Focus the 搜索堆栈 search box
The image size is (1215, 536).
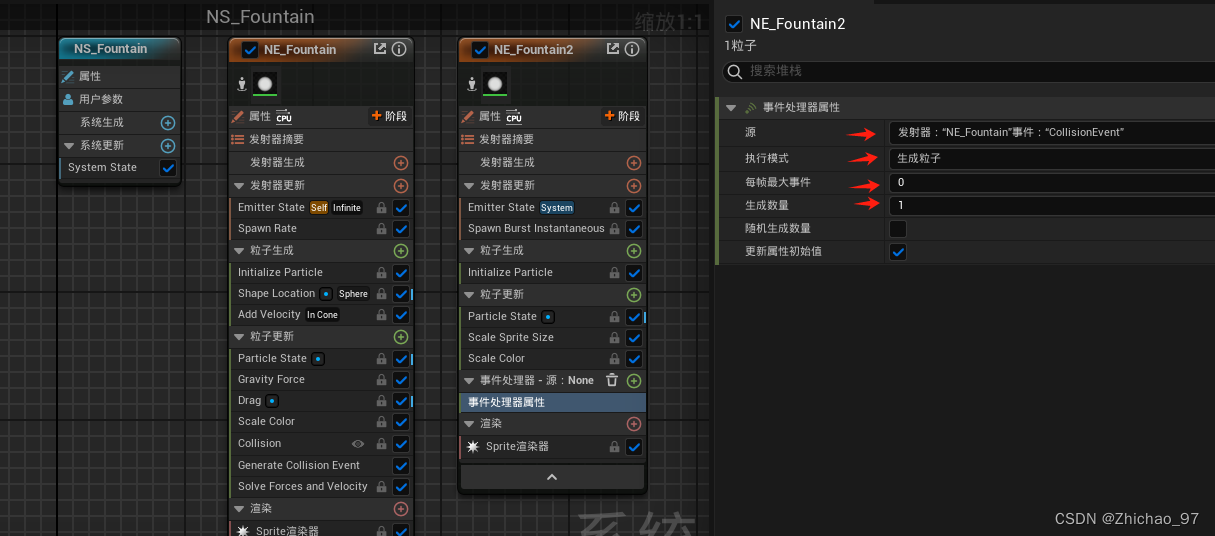tap(968, 72)
